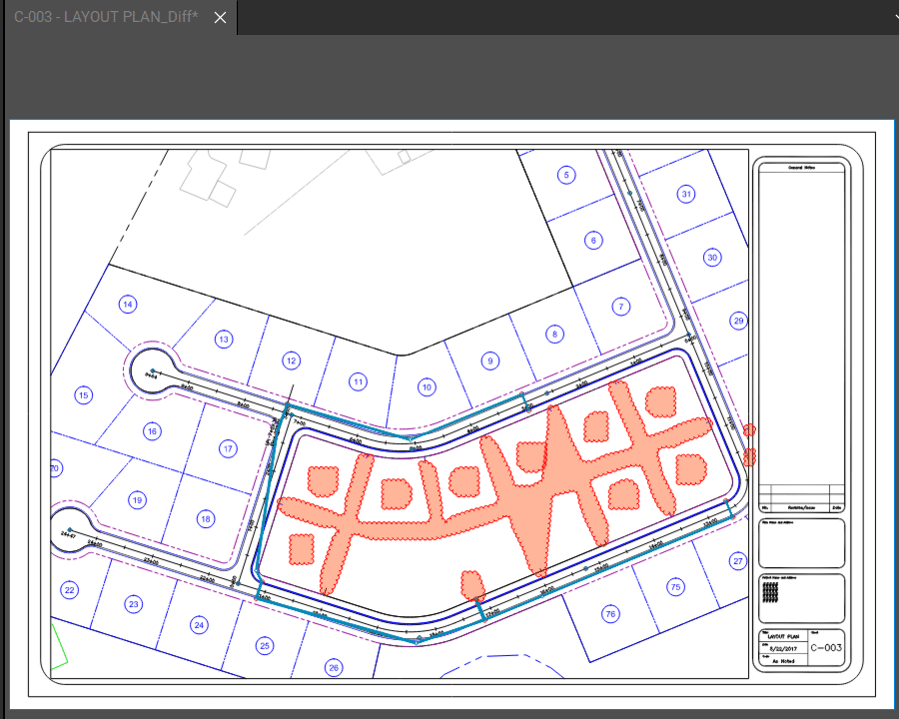Pick the lot 10 circle label

(x=427, y=387)
